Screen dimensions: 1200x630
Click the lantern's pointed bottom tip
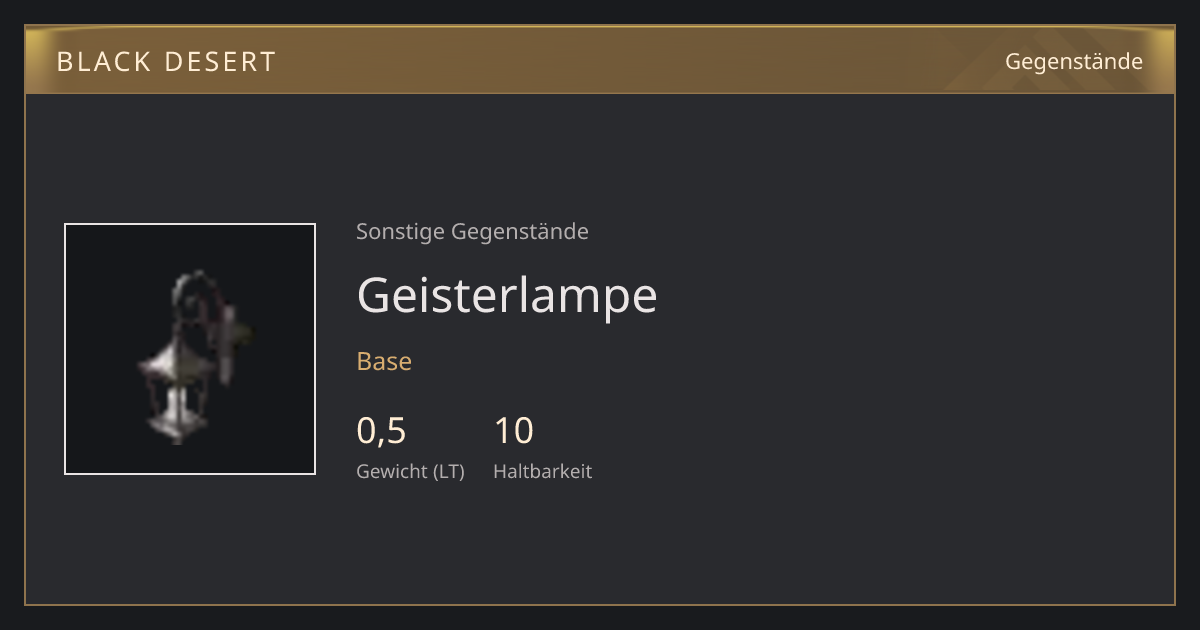pos(179,437)
